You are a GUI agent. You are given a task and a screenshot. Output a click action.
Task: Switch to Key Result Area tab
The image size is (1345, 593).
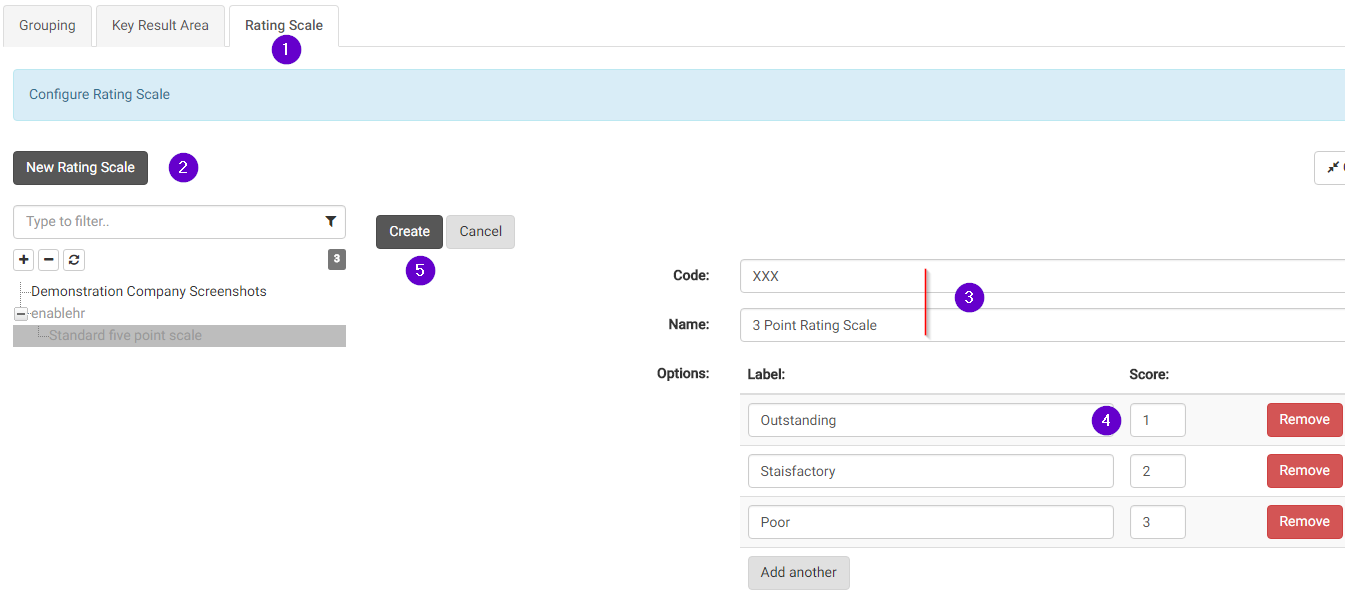point(160,26)
